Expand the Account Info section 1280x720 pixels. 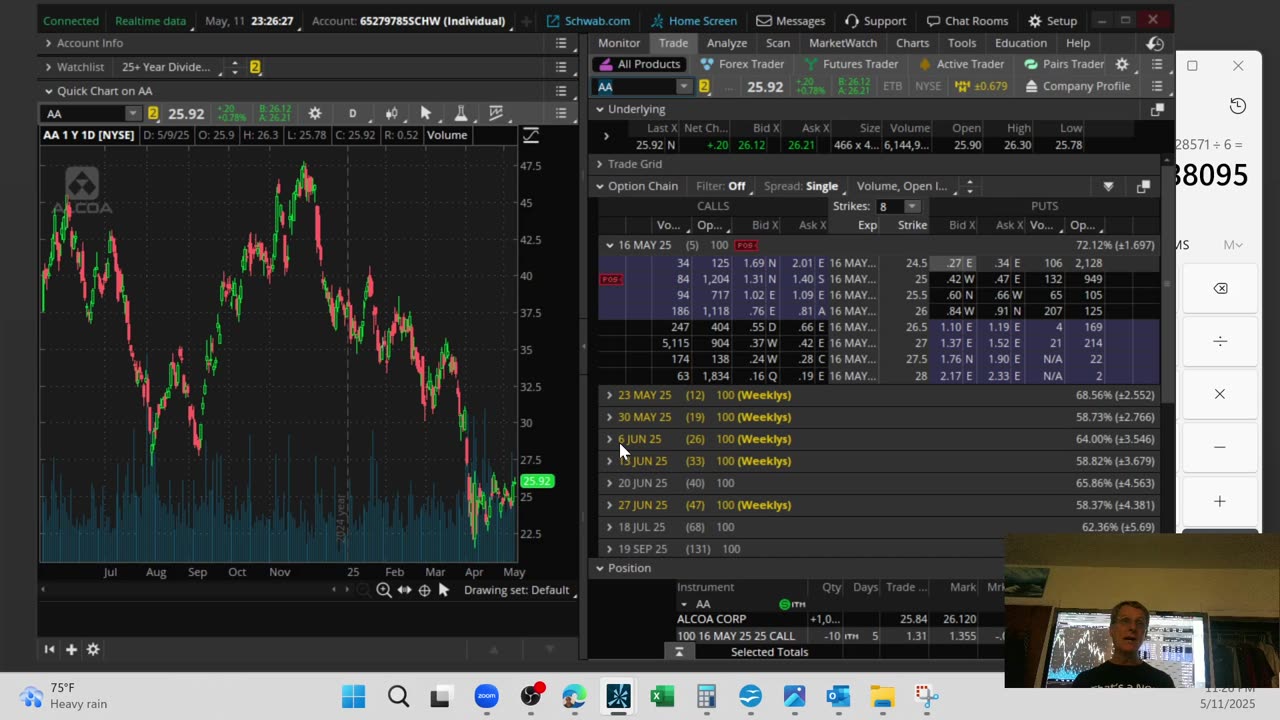[47, 43]
